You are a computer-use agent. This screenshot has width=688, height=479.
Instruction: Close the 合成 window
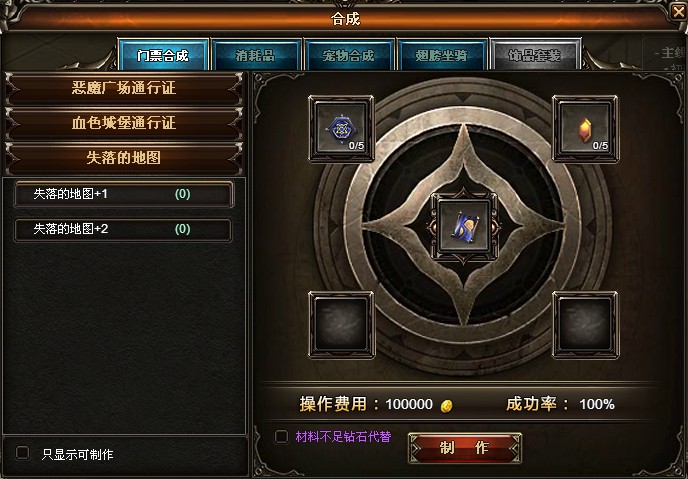click(x=679, y=11)
